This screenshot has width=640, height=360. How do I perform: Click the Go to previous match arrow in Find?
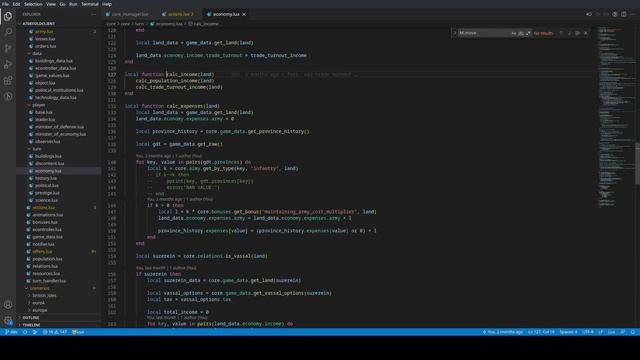pyautogui.click(x=561, y=33)
